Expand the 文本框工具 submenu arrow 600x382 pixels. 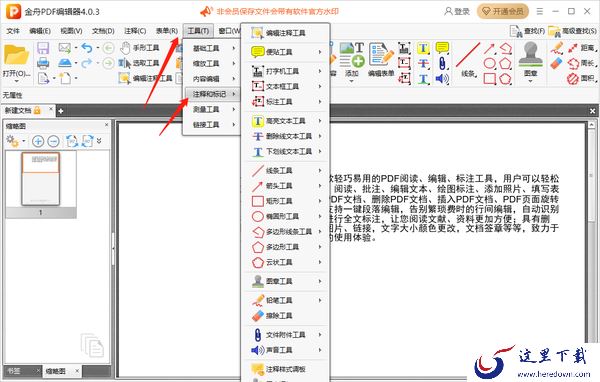(320, 87)
